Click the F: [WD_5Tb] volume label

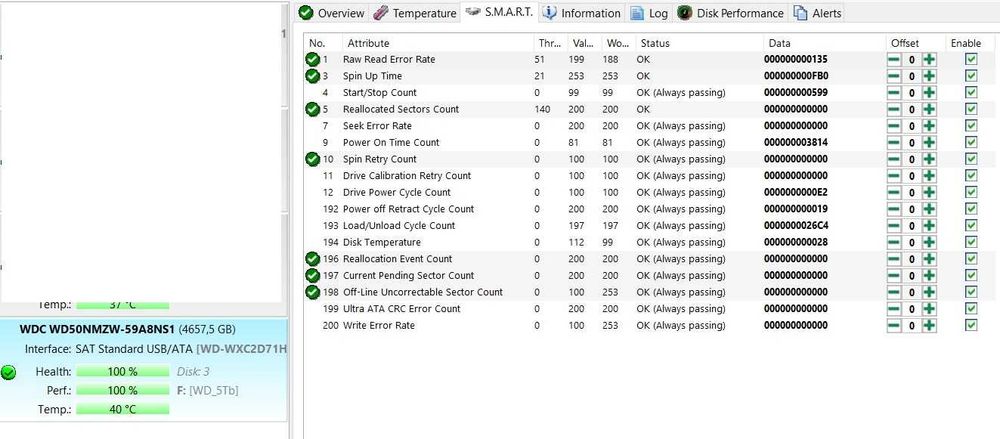tap(208, 390)
